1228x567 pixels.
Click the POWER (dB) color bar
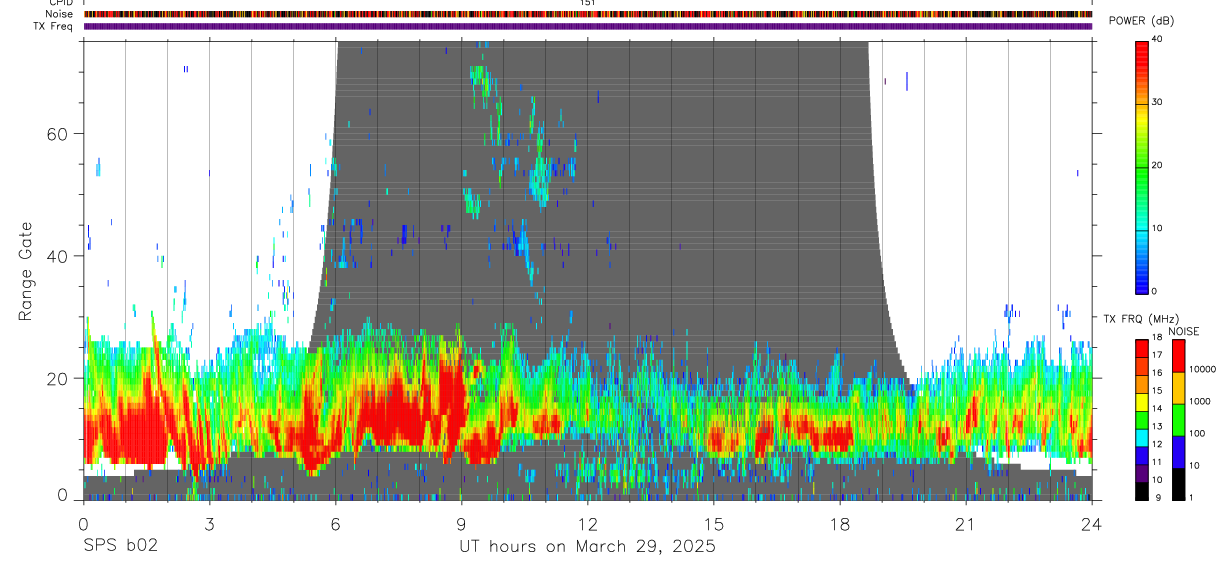(1142, 166)
